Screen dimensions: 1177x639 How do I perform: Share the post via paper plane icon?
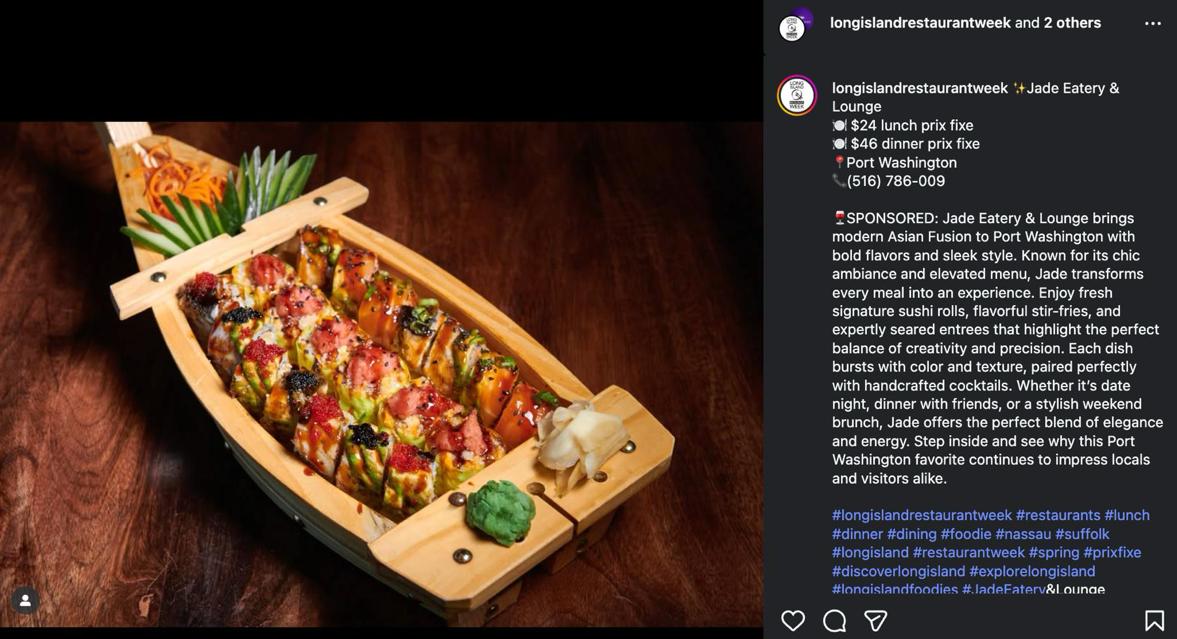click(876, 621)
